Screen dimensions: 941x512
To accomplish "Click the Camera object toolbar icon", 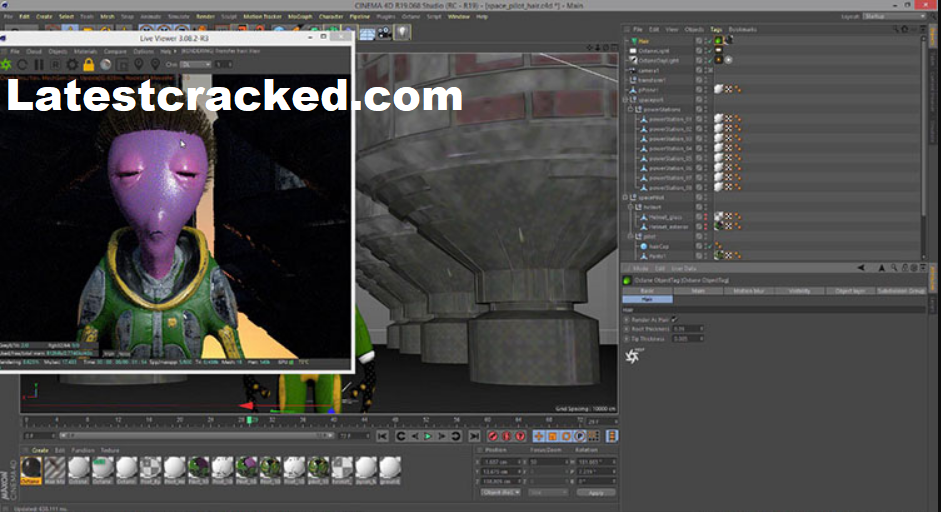I will [384, 33].
